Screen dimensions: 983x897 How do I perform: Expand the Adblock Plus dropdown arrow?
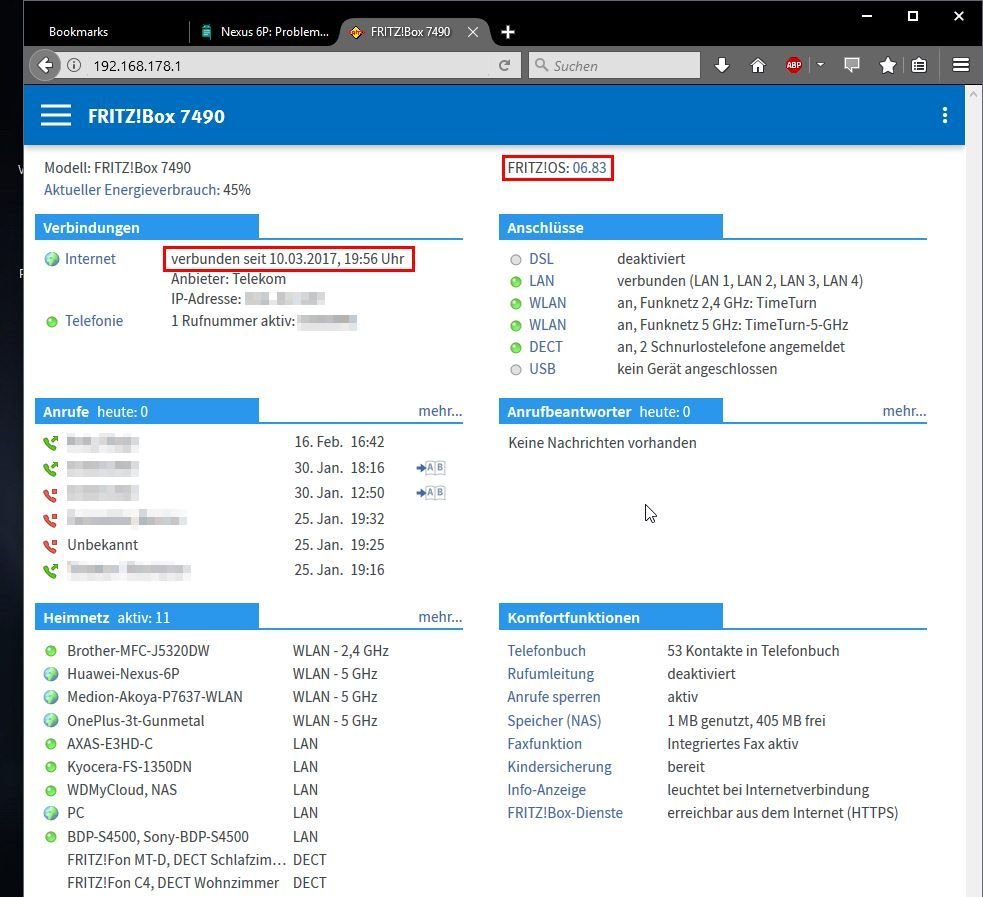(x=820, y=65)
